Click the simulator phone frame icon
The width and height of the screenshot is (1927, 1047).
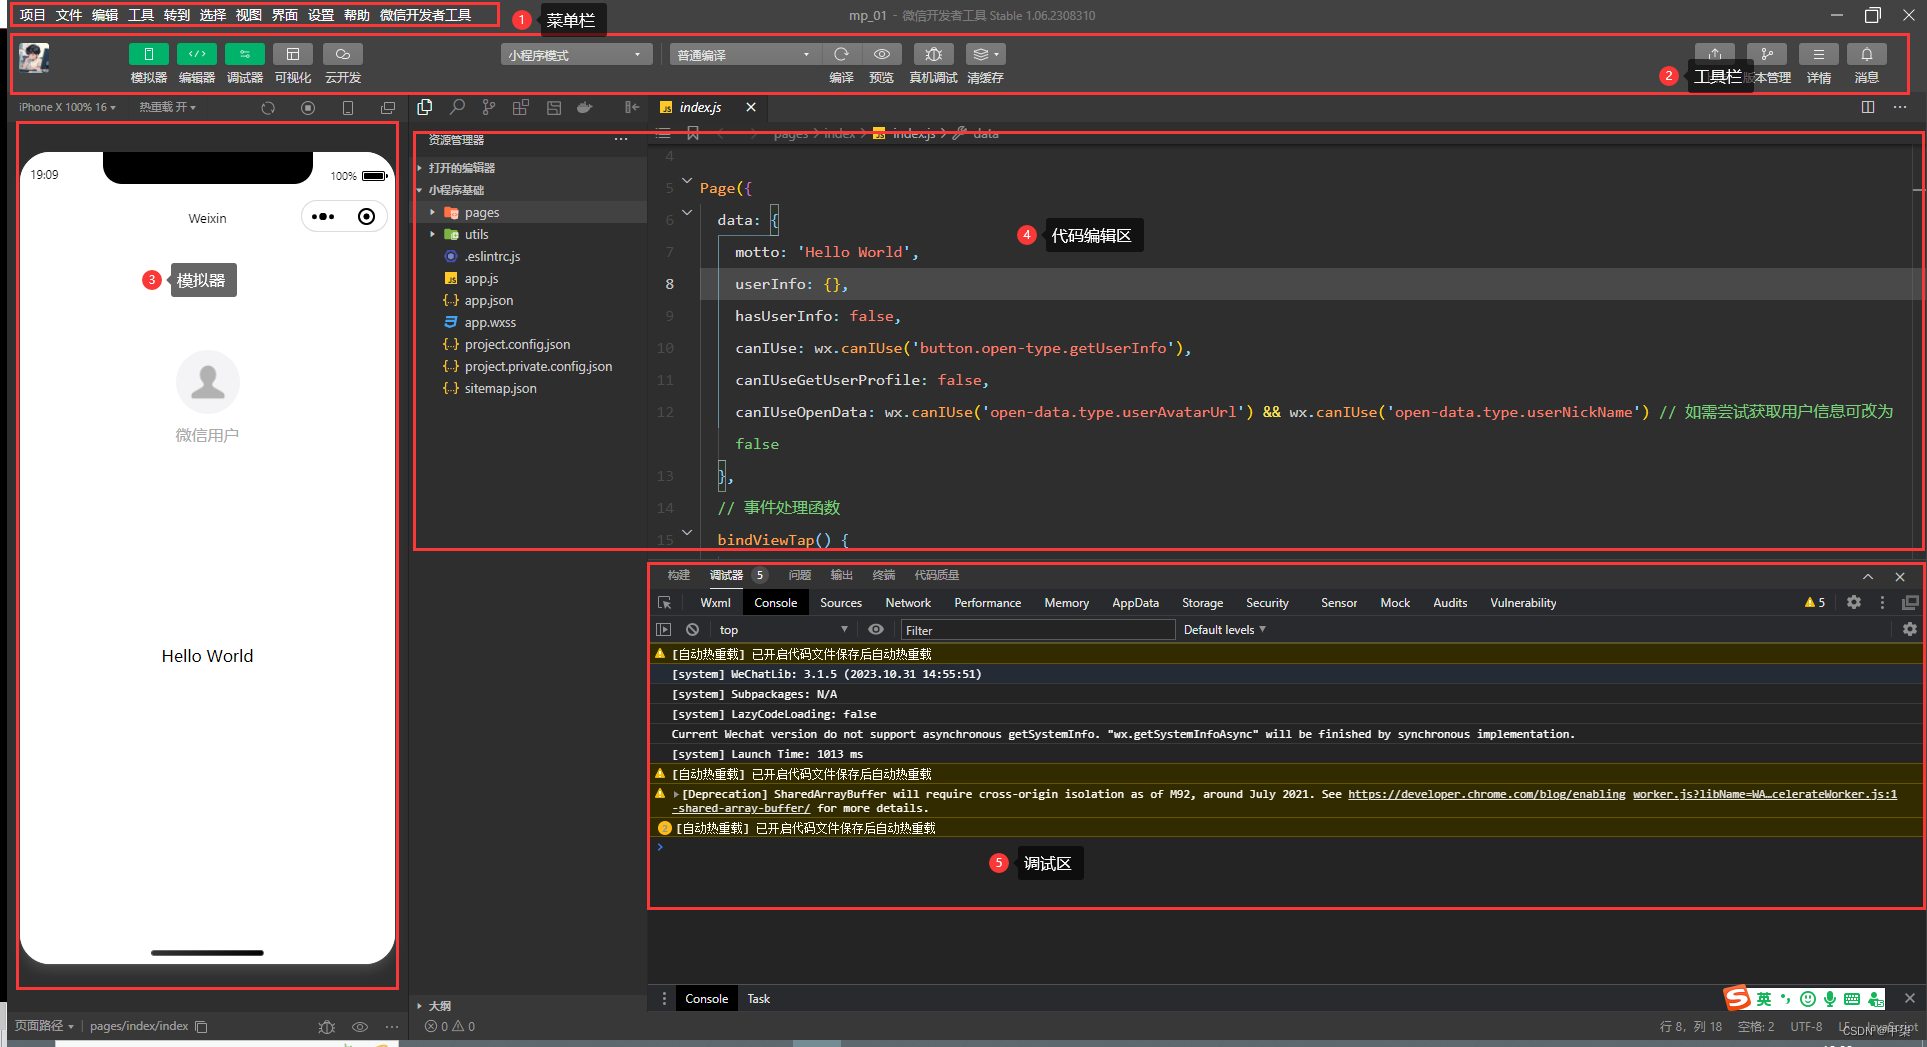(x=348, y=108)
